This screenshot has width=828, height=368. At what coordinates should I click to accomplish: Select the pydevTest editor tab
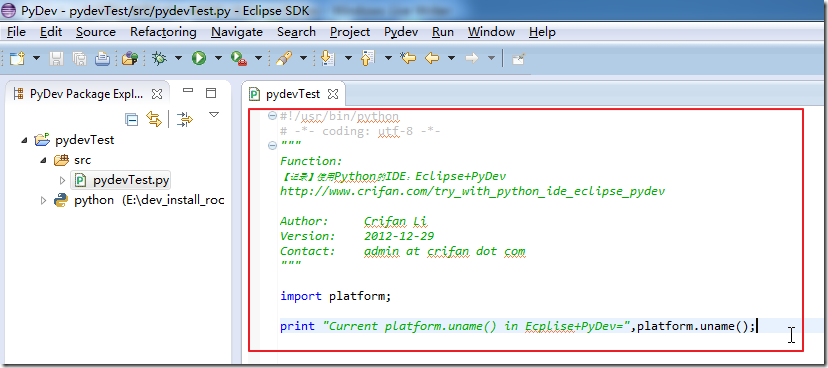pos(293,94)
